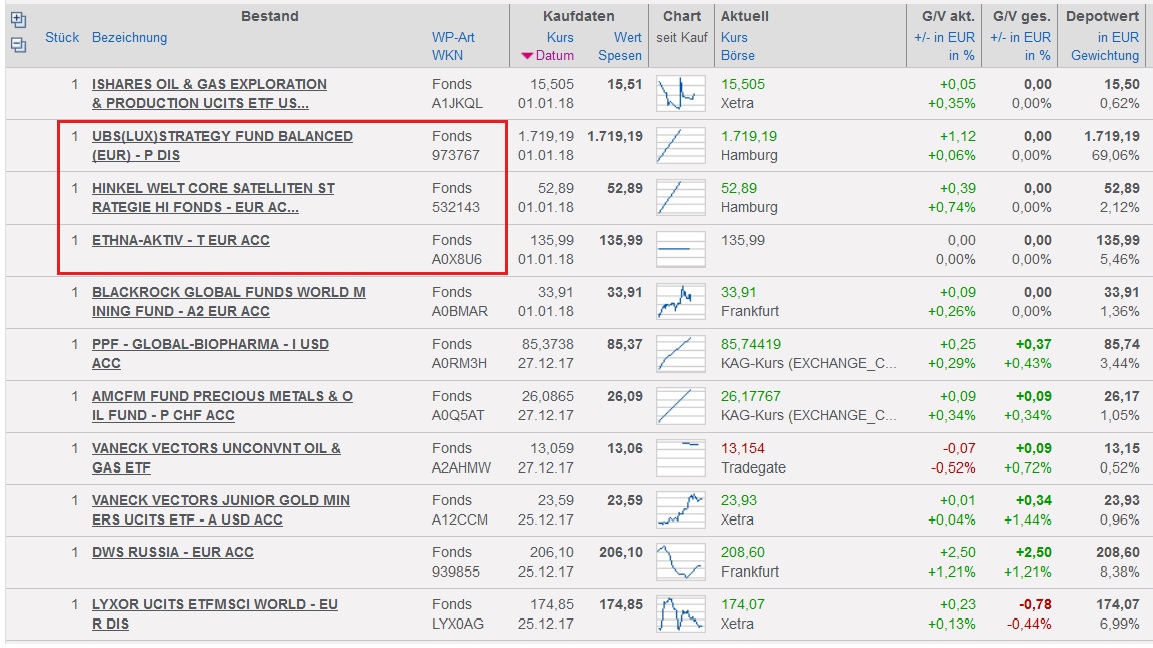This screenshot has width=1153, height=648.
Task: Open the UBS Strategy Fund chart thumbnail
Action: click(681, 146)
